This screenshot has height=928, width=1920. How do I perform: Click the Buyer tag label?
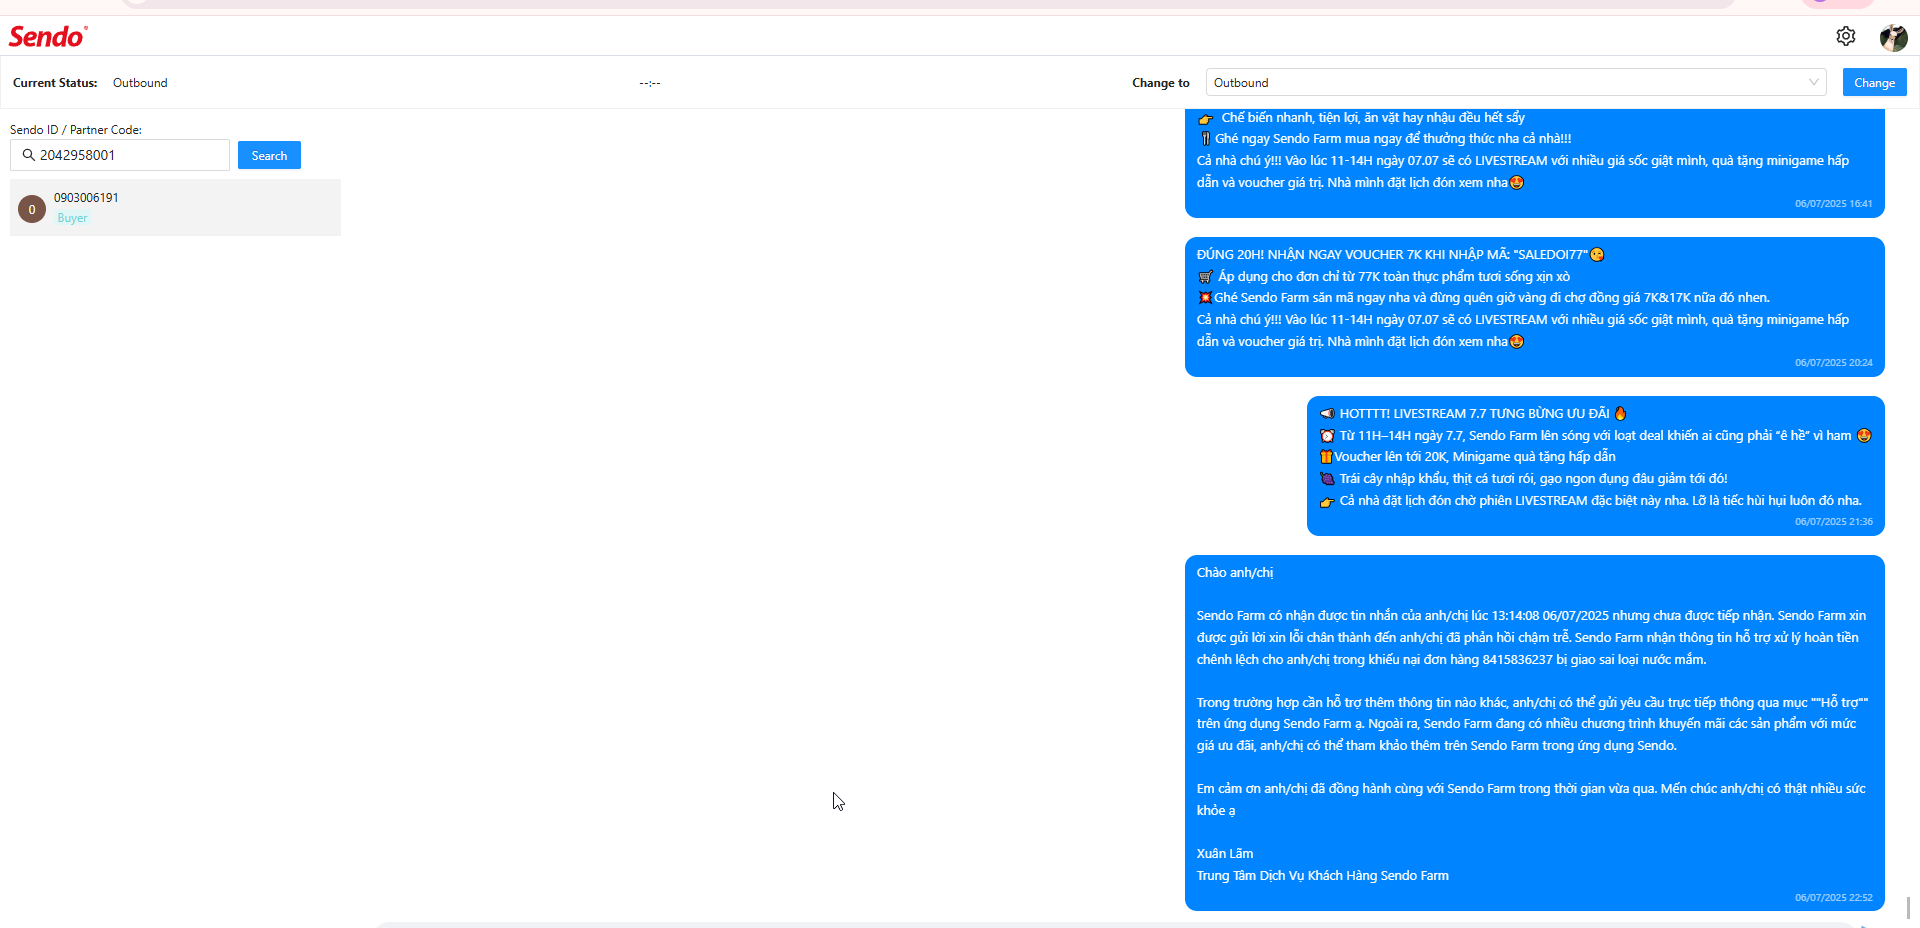[72, 218]
